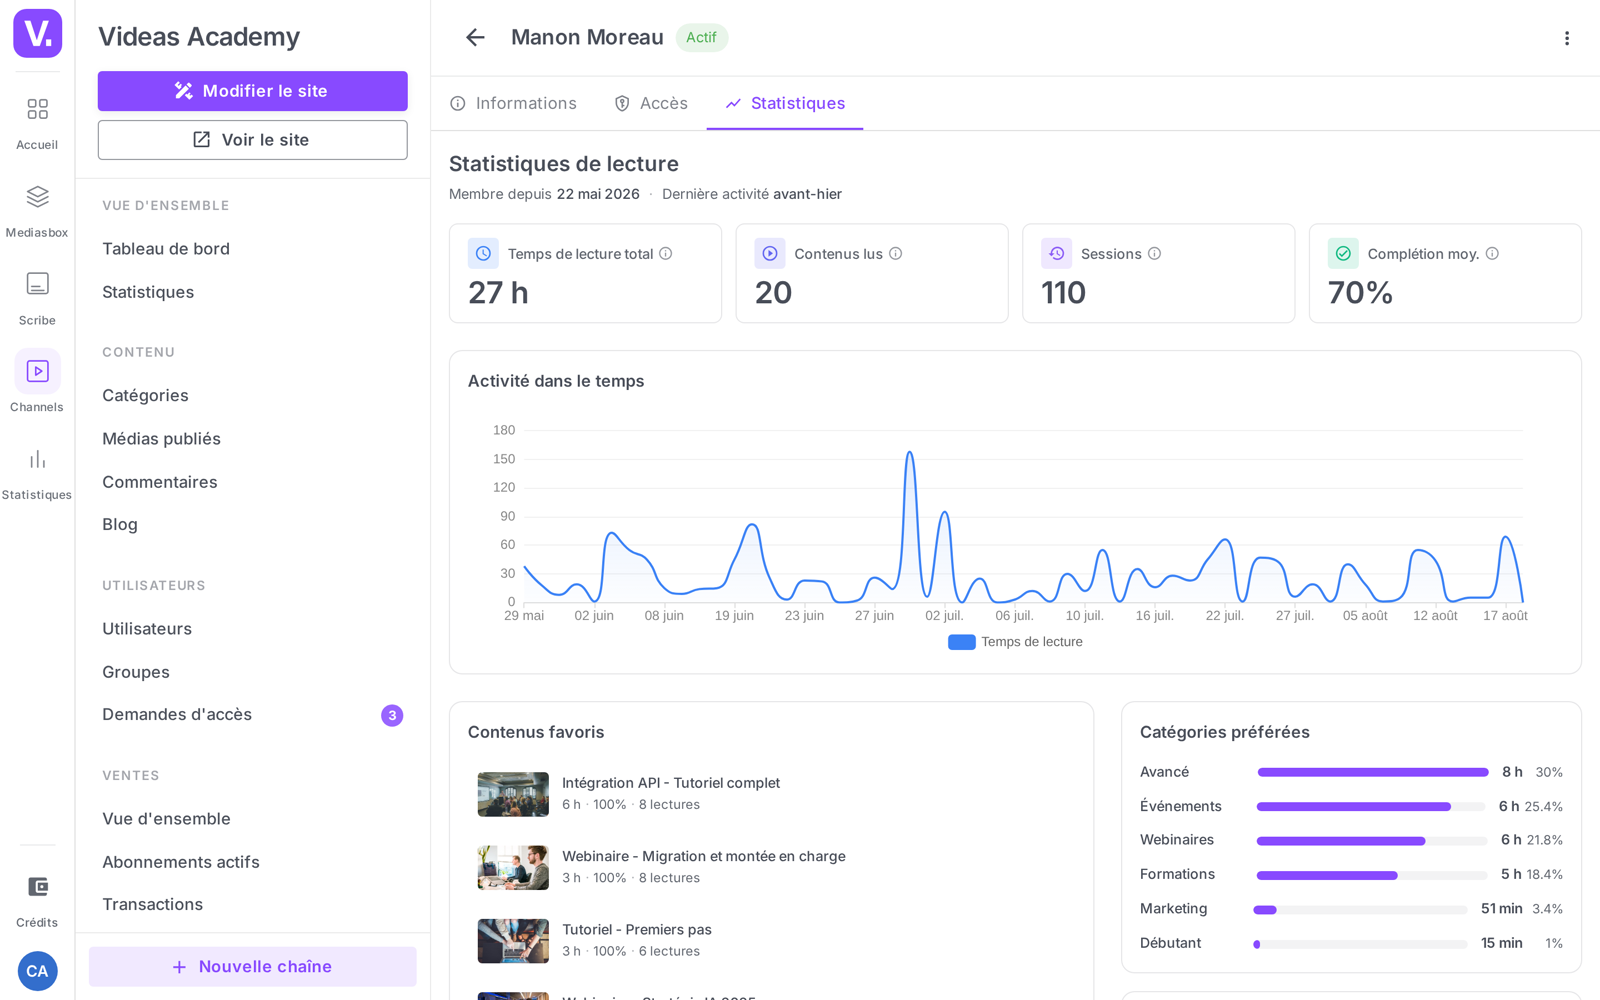This screenshot has width=1600, height=1000.
Task: Create a Nouvelle chaîne
Action: tap(252, 967)
